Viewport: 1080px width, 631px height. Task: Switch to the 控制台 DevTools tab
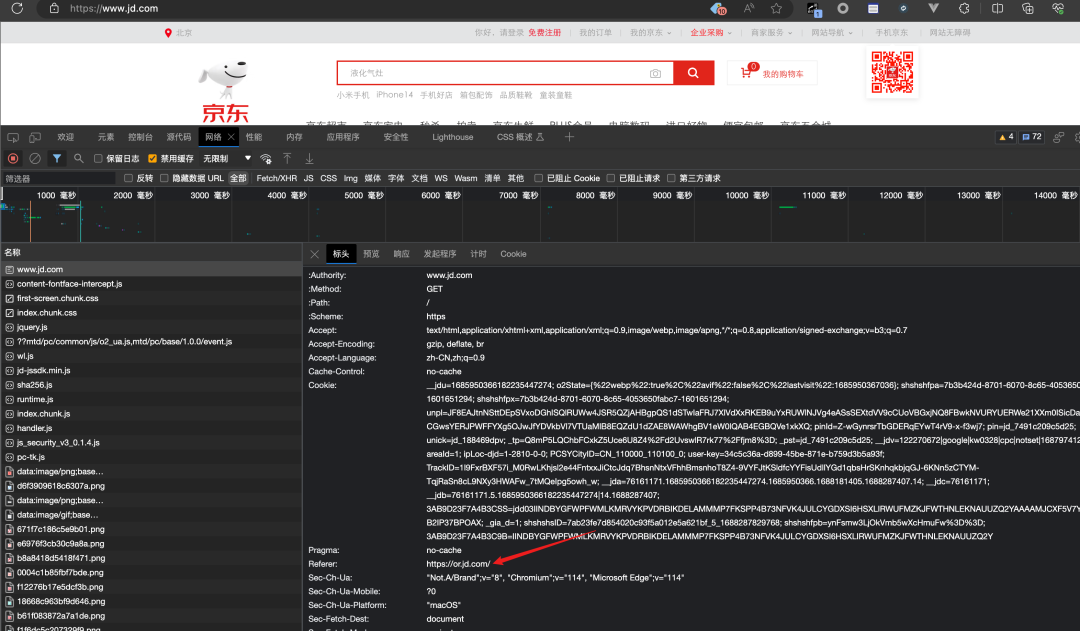click(x=141, y=137)
